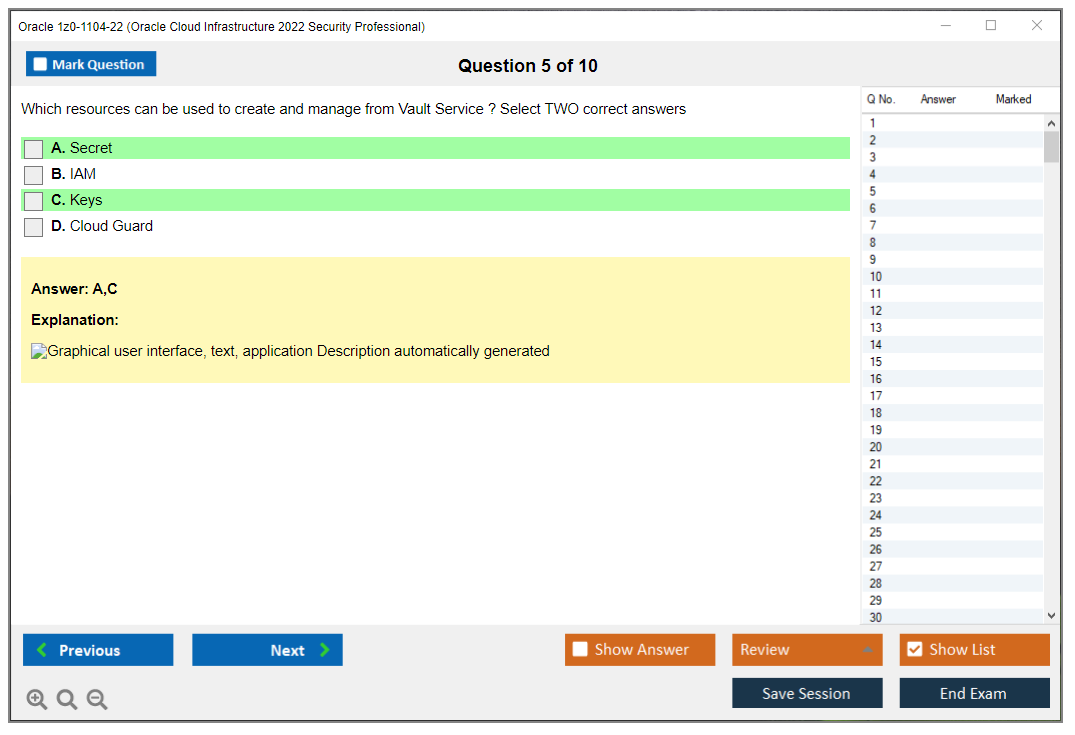Toggle the Mark Question checkbox

pyautogui.click(x=41, y=65)
